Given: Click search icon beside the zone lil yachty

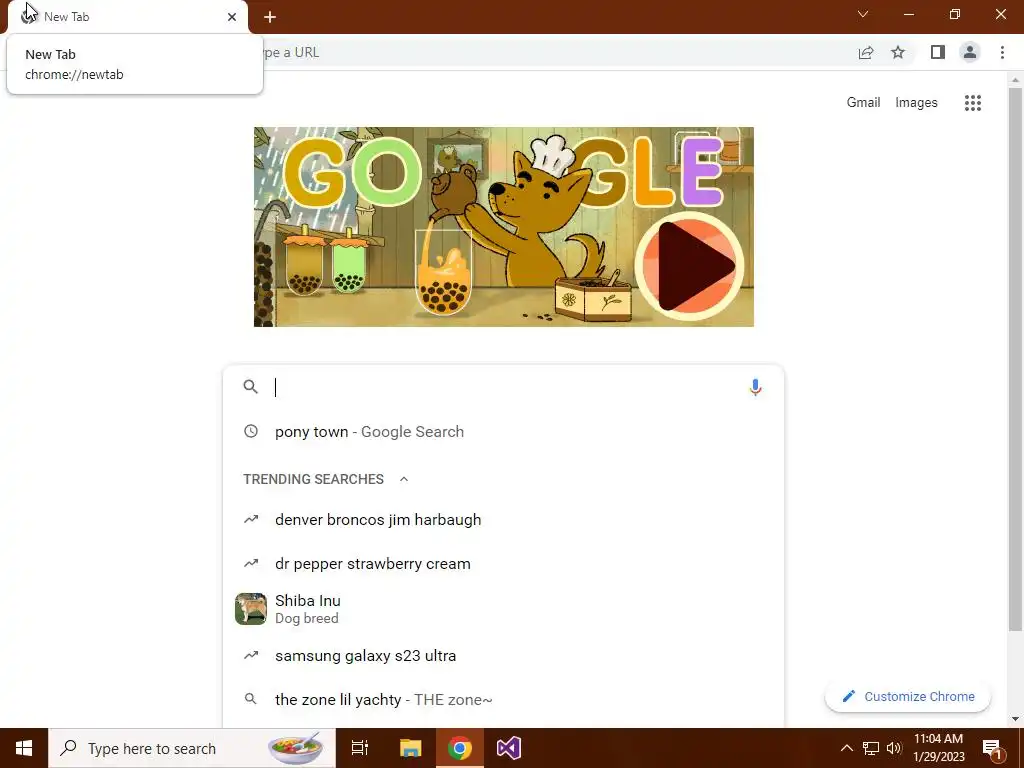Looking at the screenshot, I should point(250,699).
